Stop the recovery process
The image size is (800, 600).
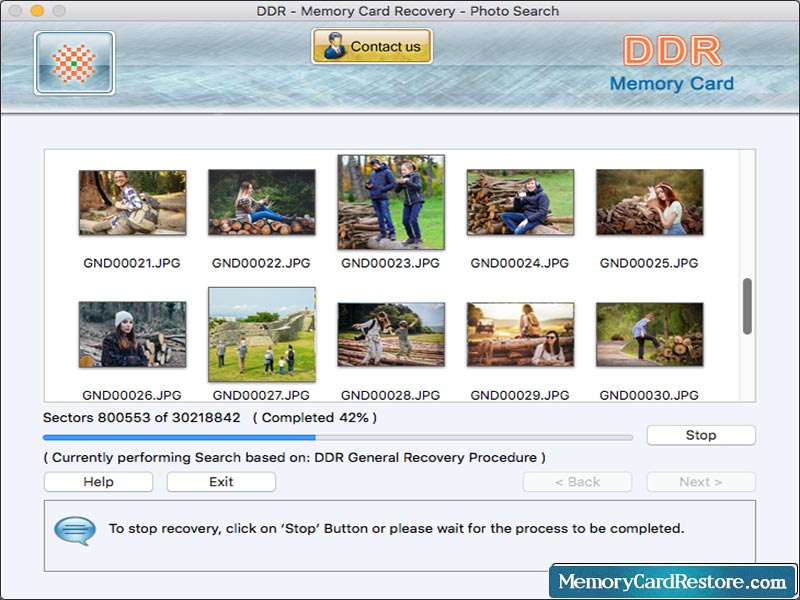[x=700, y=435]
